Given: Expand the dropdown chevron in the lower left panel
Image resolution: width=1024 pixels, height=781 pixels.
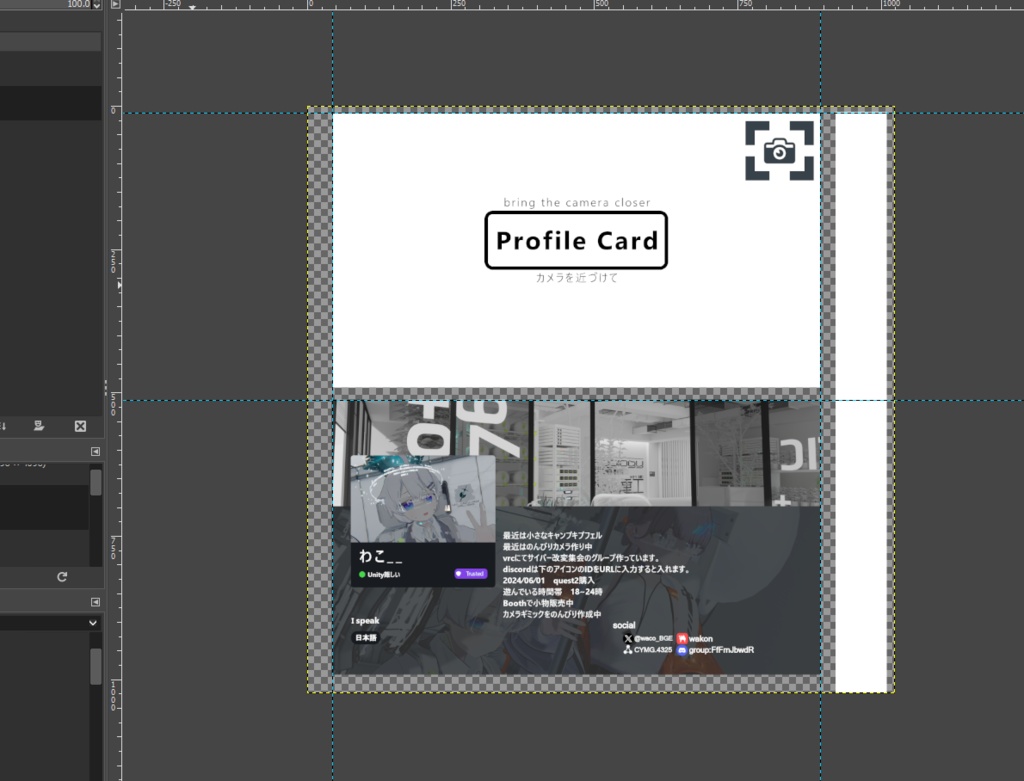Looking at the screenshot, I should tap(93, 623).
